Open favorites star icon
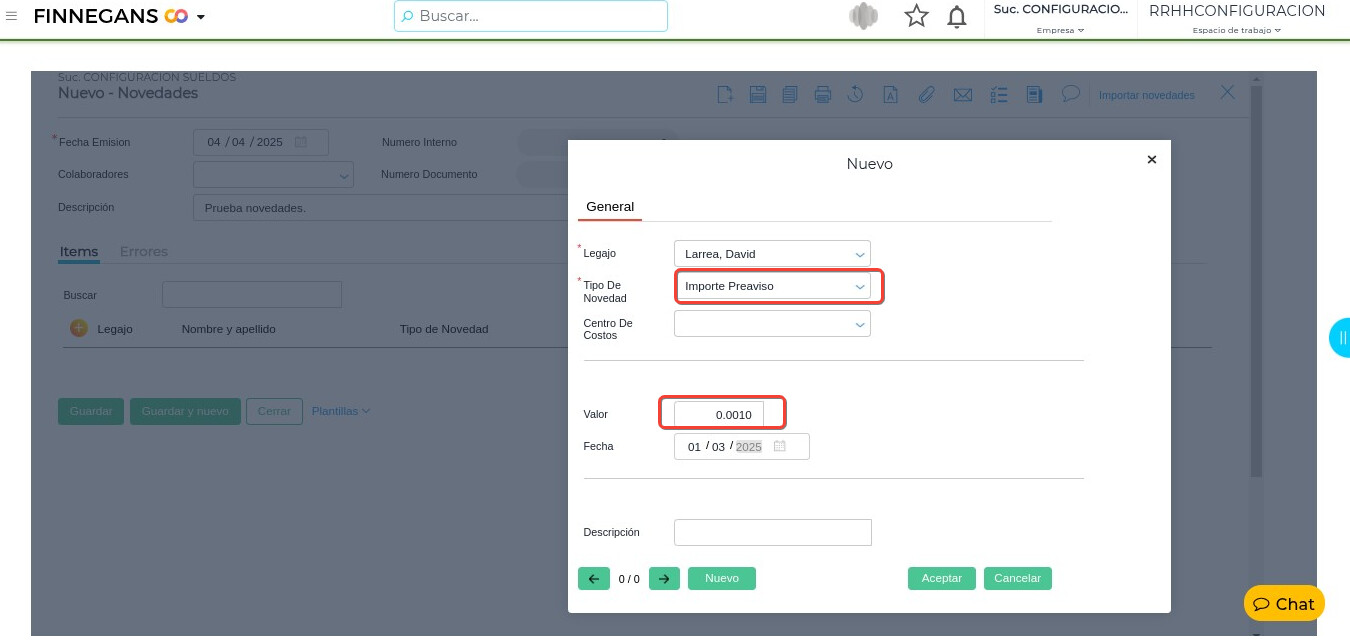 [x=916, y=16]
